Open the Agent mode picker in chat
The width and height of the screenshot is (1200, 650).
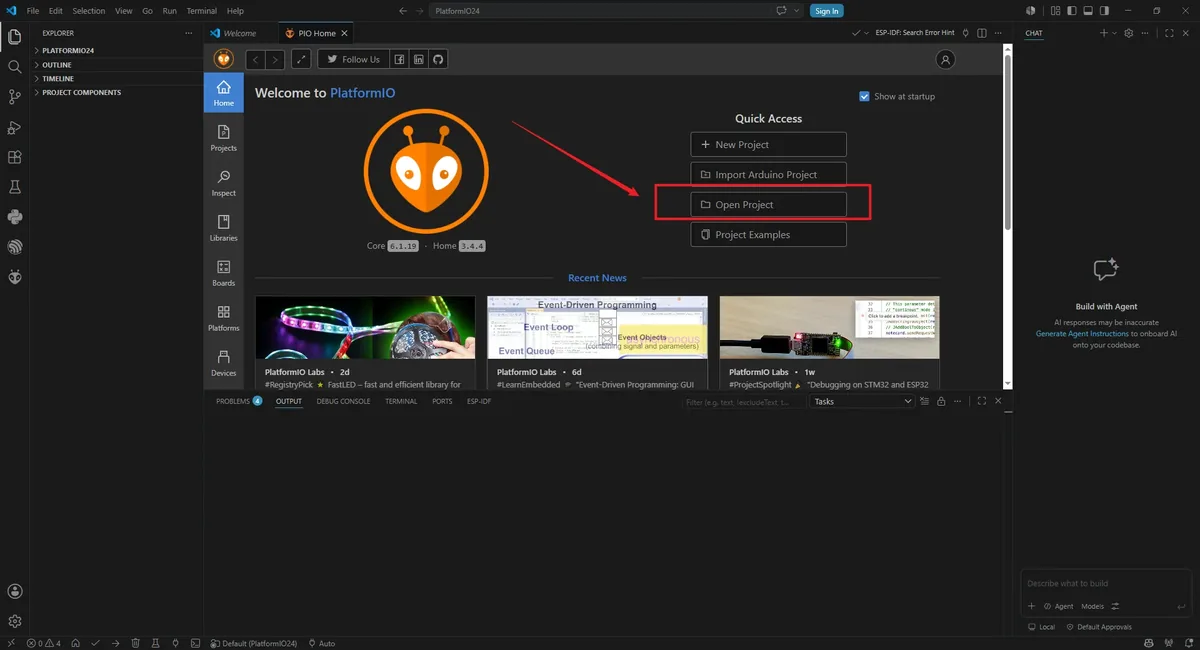click(1058, 606)
